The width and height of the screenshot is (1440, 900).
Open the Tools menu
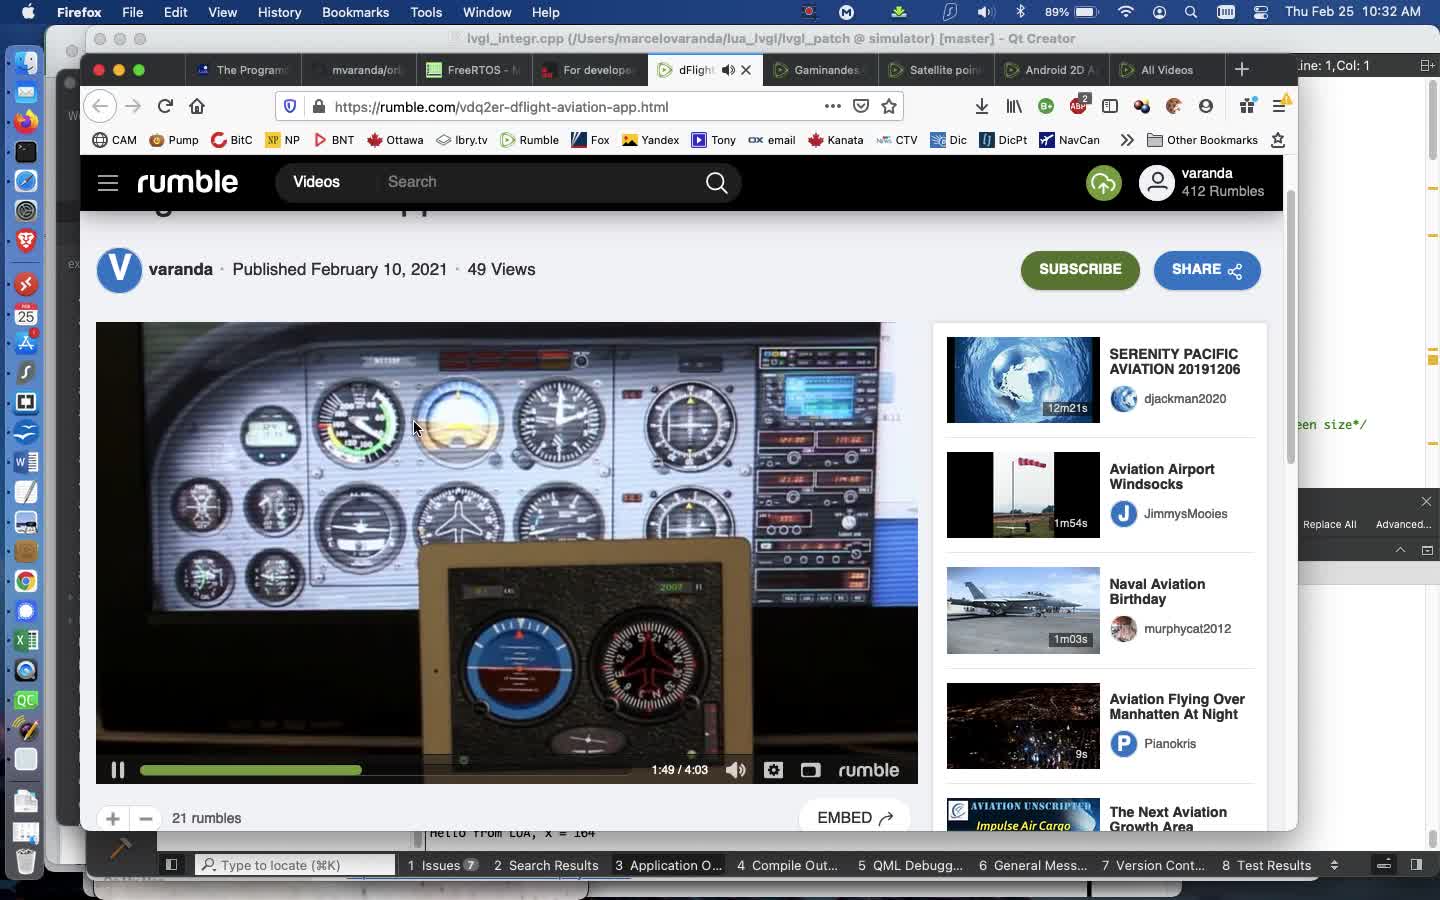(426, 12)
